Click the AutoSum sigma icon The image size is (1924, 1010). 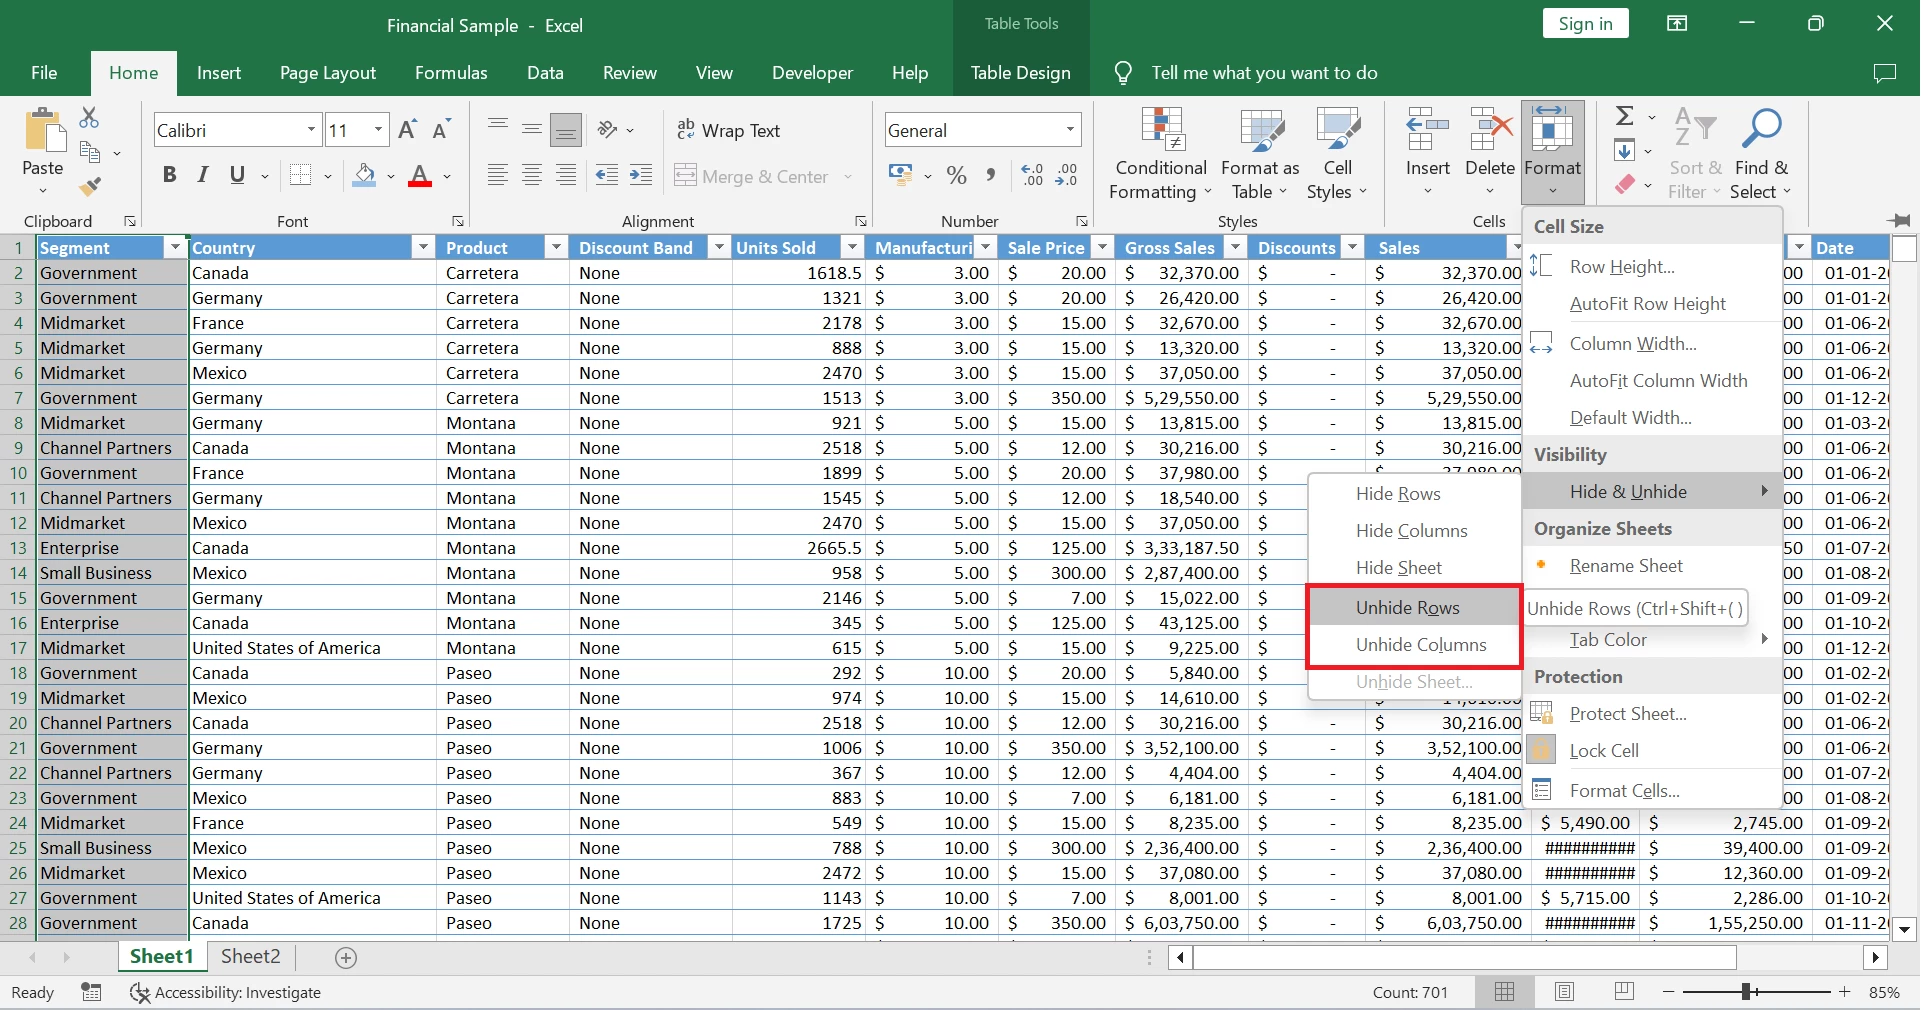(1625, 116)
